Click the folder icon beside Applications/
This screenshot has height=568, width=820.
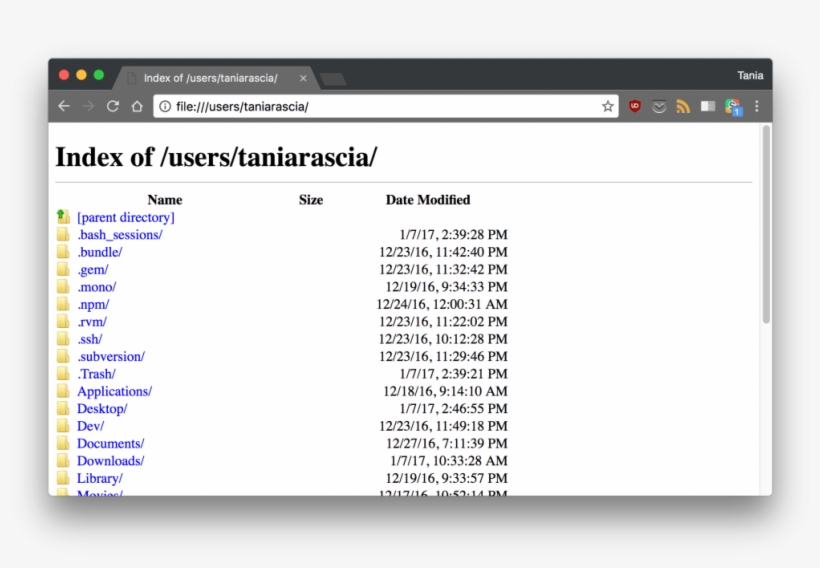pos(63,391)
